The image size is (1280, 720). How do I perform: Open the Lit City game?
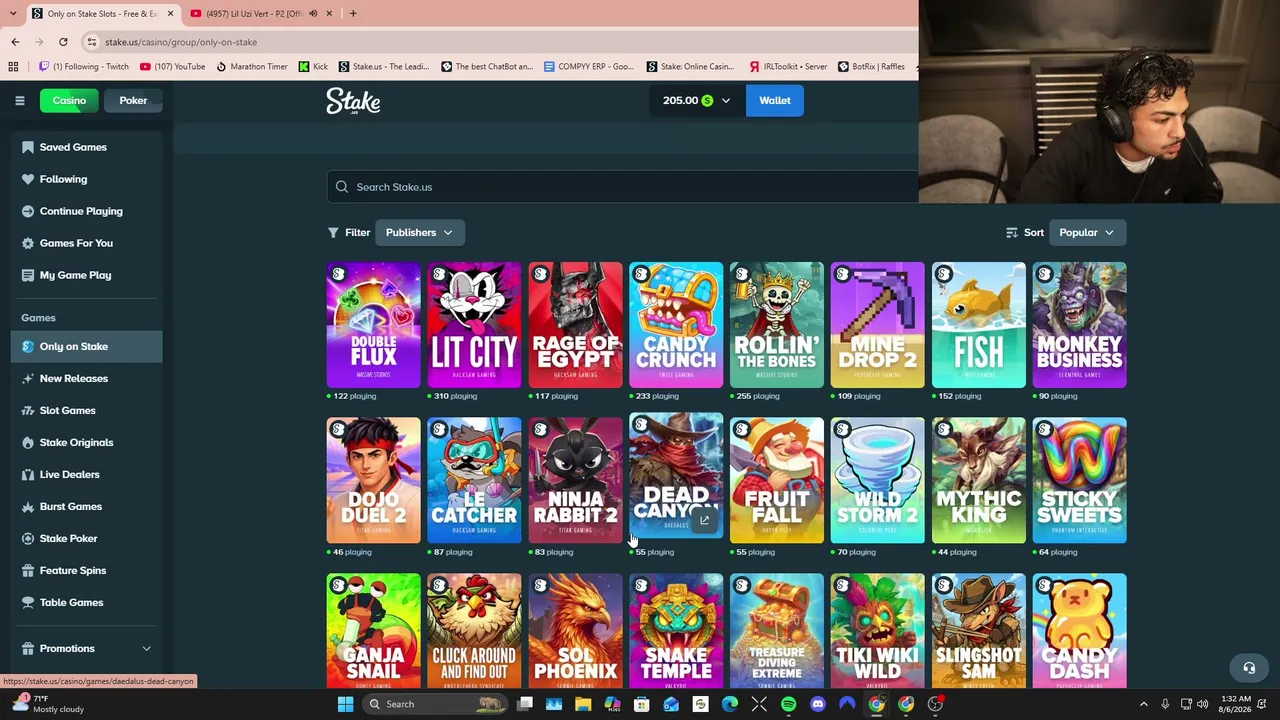[474, 325]
